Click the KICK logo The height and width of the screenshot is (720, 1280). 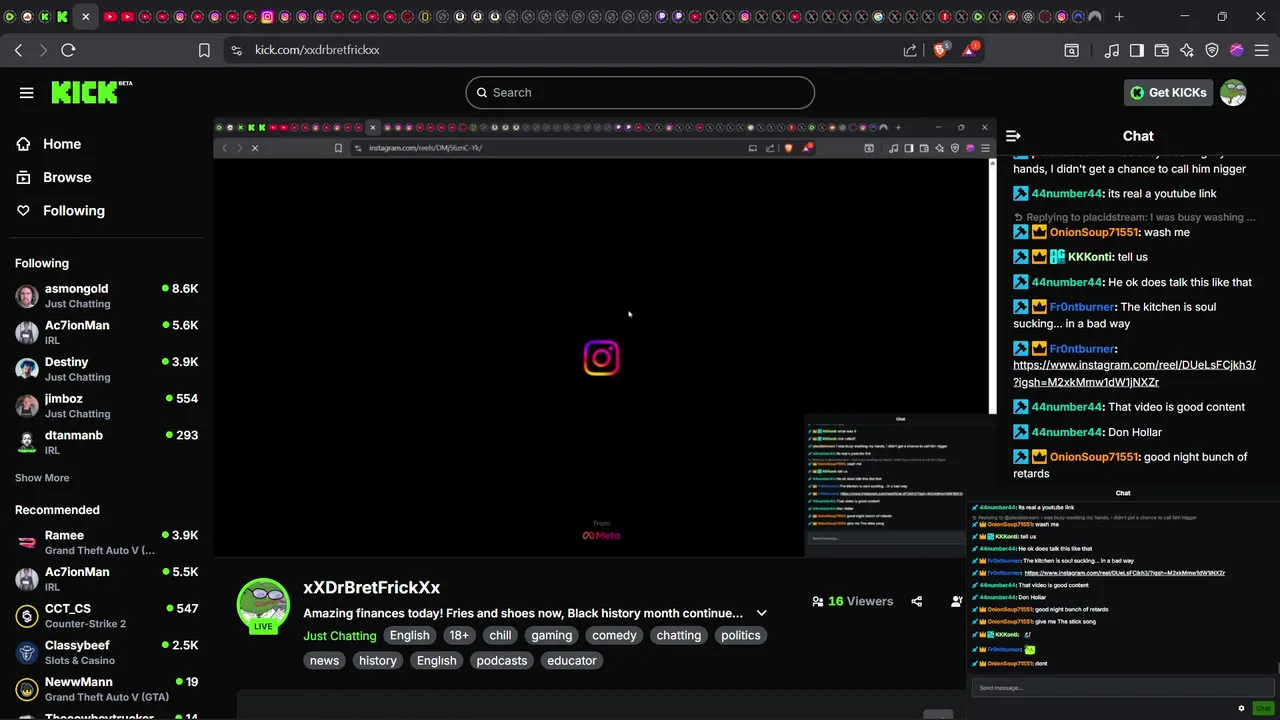click(91, 92)
